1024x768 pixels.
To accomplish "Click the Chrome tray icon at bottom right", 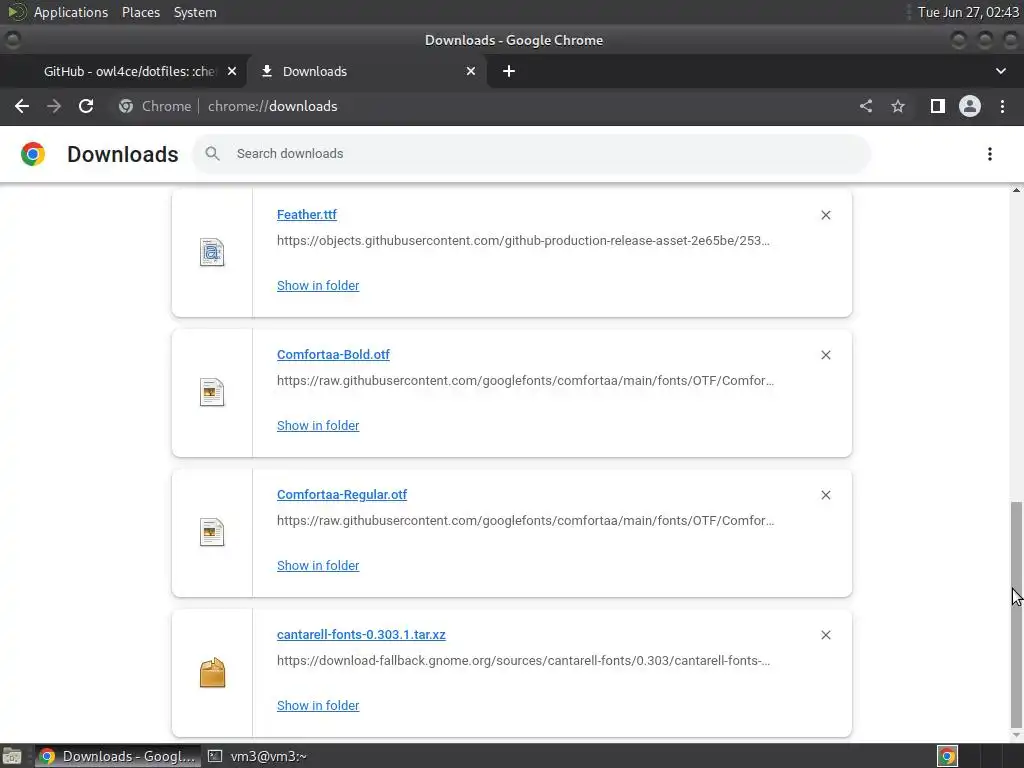I will tap(947, 756).
